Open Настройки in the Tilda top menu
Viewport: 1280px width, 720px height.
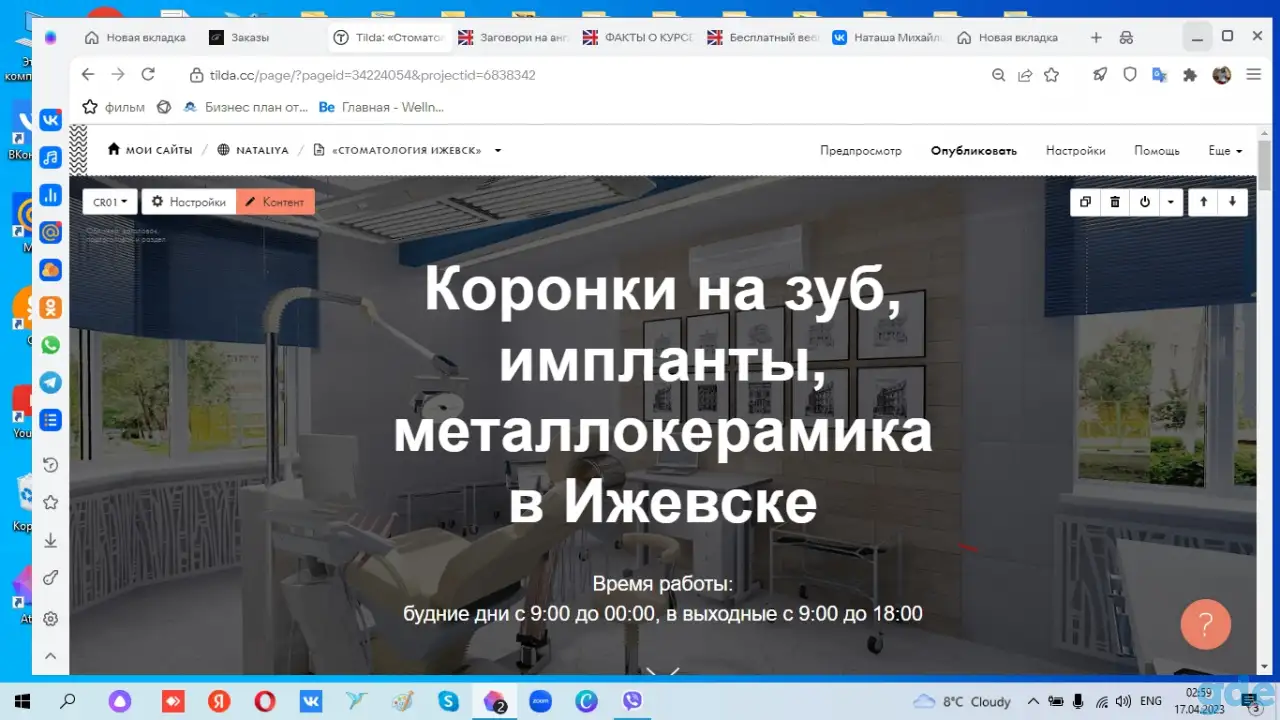coord(1076,151)
